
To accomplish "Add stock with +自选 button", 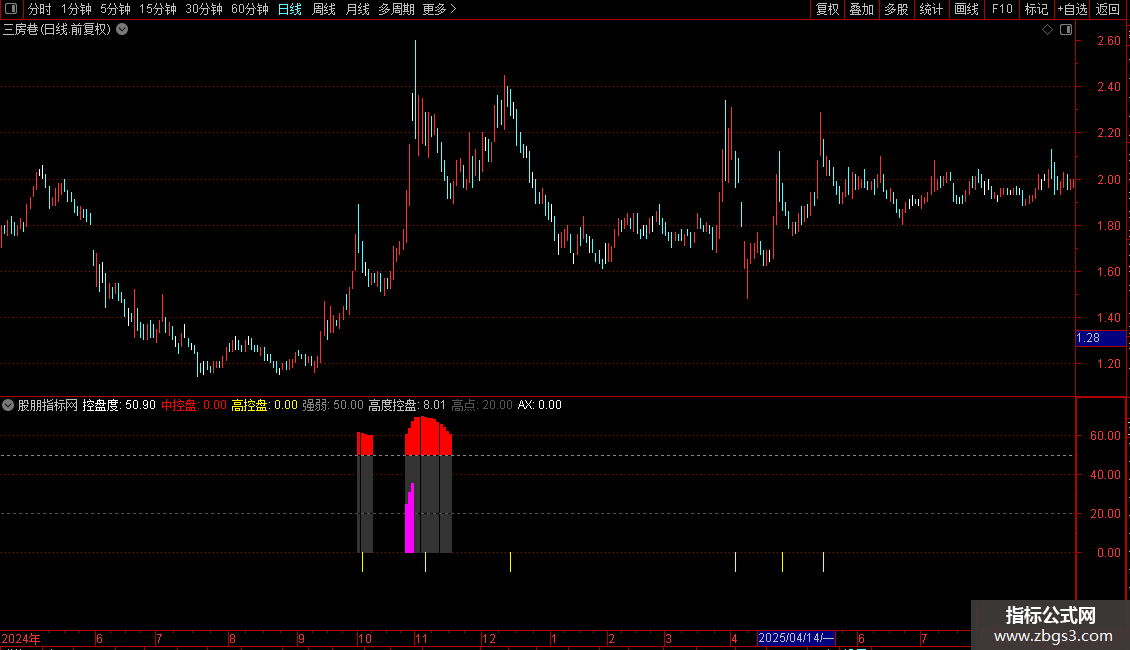I will (x=1072, y=9).
